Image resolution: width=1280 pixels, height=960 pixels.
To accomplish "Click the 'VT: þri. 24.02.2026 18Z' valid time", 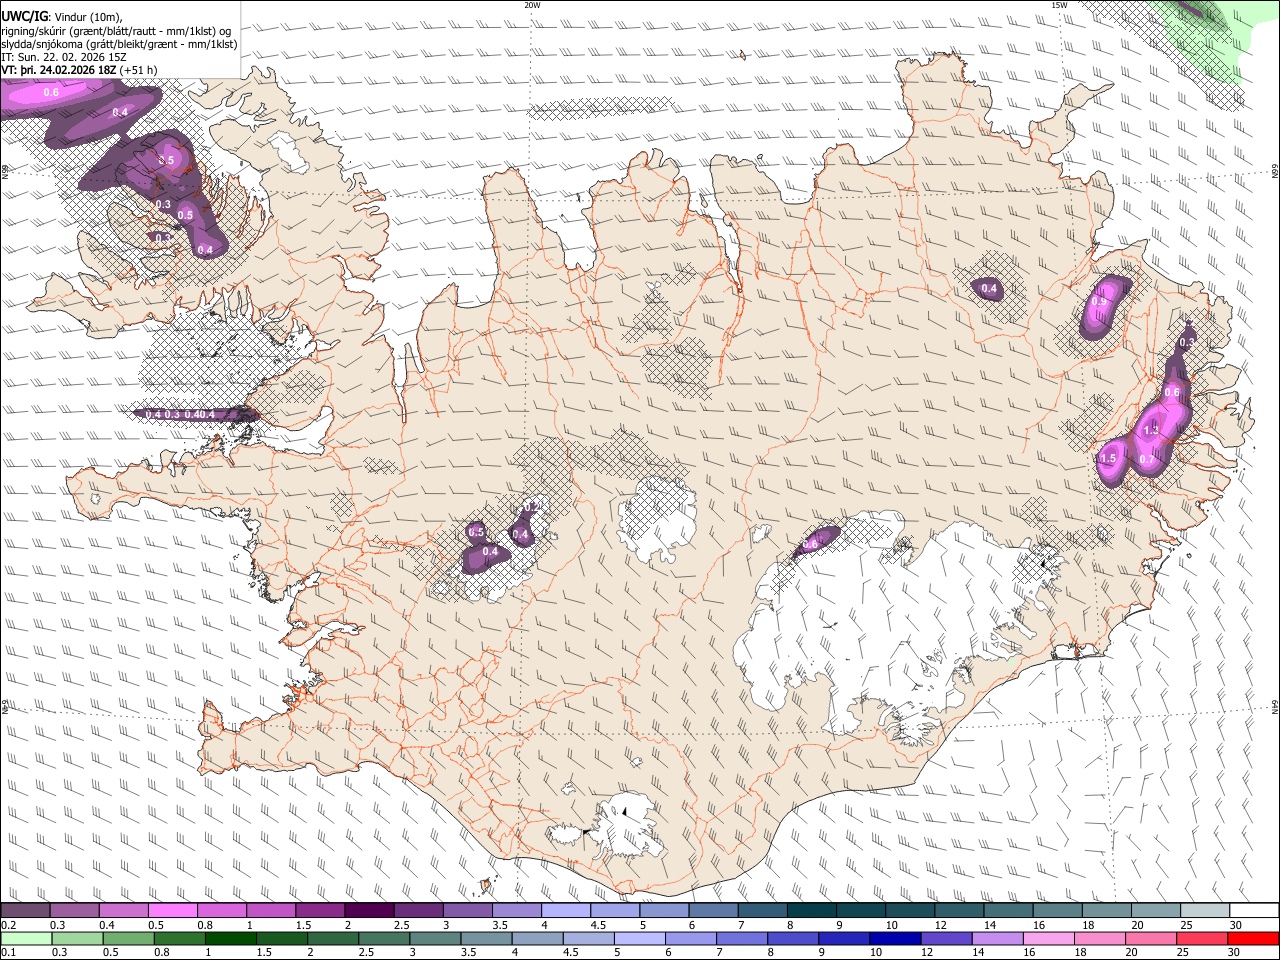I will click(x=59, y=70).
